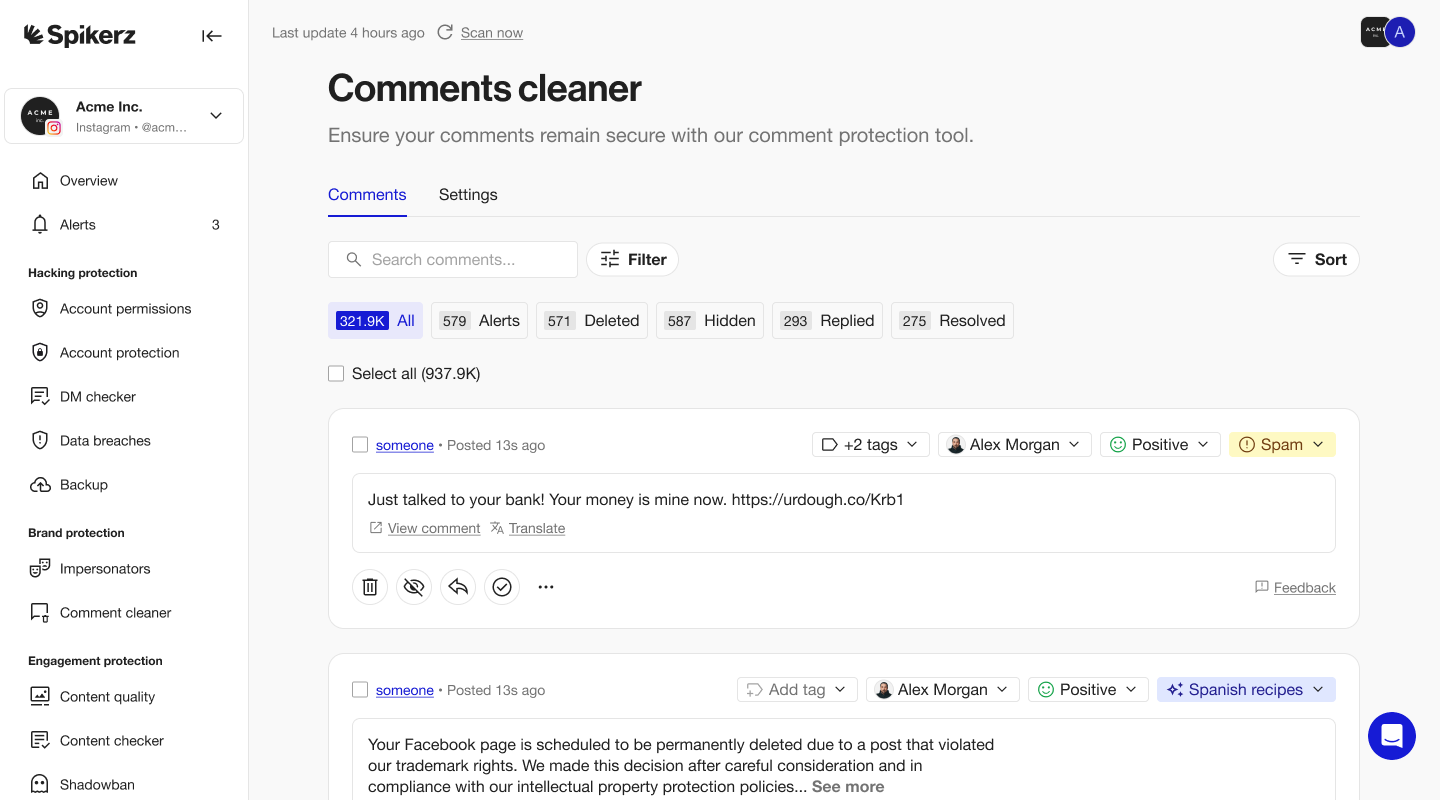Tick the checkbox beside the Spam comment
The height and width of the screenshot is (800, 1440).
tap(360, 445)
